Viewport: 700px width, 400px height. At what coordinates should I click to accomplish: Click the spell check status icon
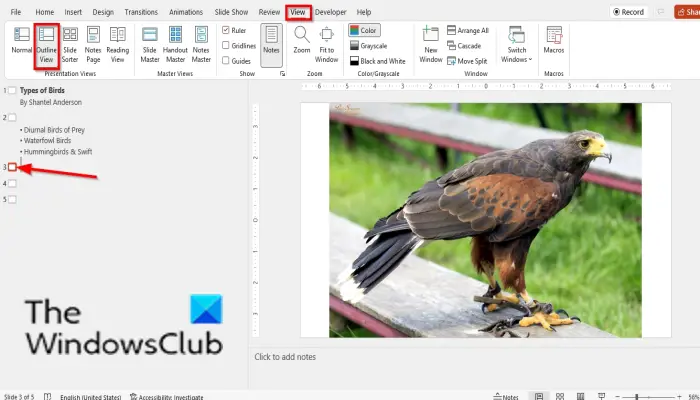47,396
